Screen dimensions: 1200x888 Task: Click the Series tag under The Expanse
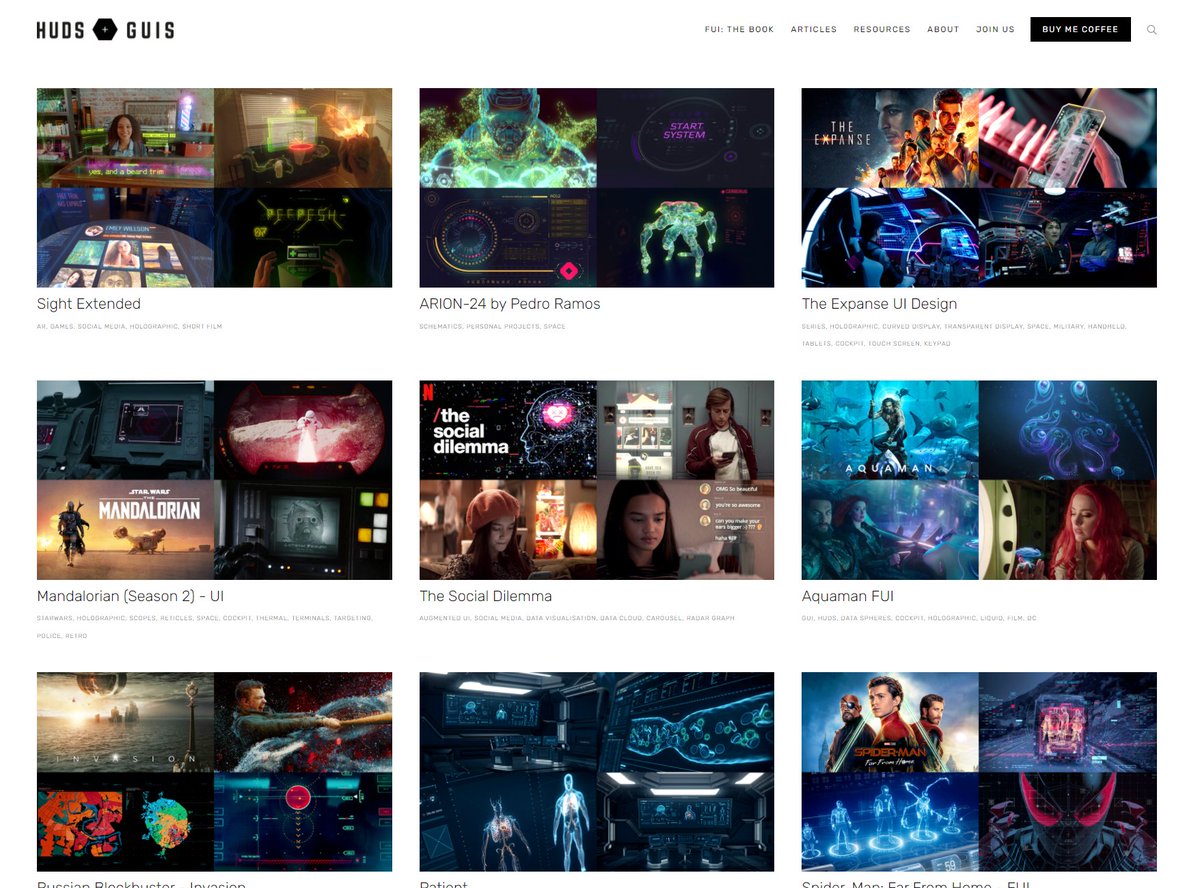(814, 326)
